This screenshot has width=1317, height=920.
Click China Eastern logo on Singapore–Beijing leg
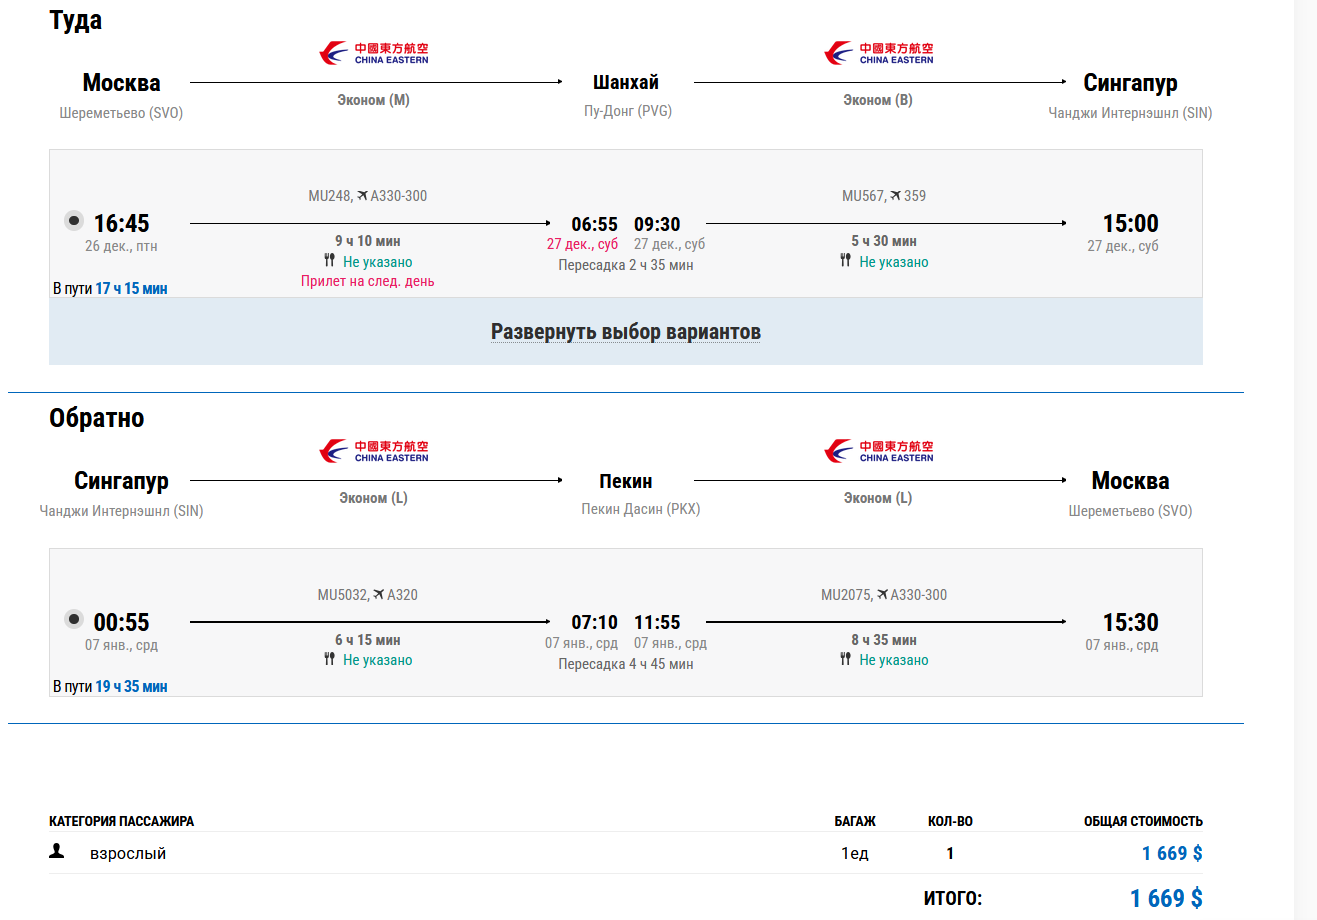374,451
